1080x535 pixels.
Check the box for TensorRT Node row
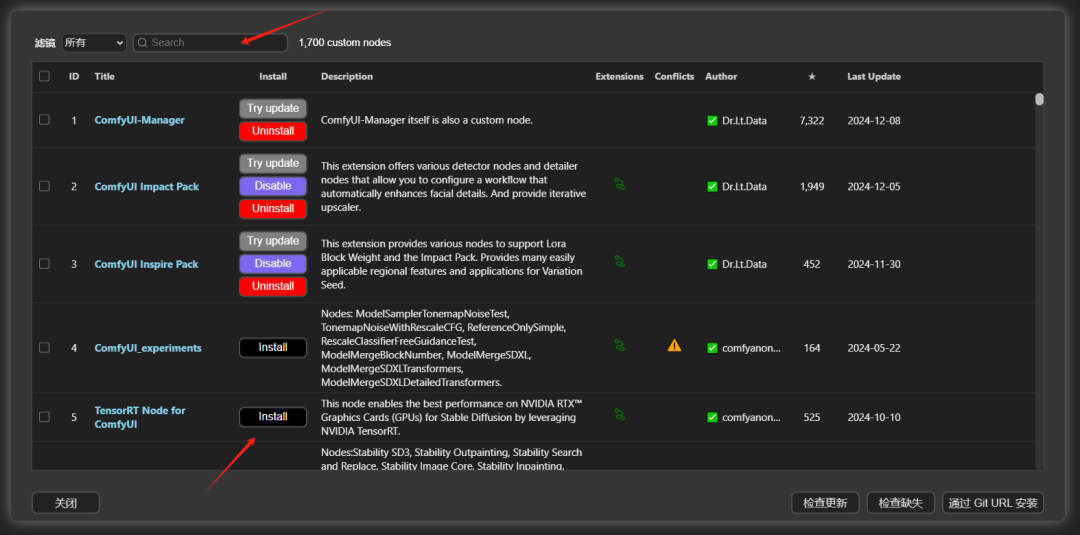coord(44,417)
